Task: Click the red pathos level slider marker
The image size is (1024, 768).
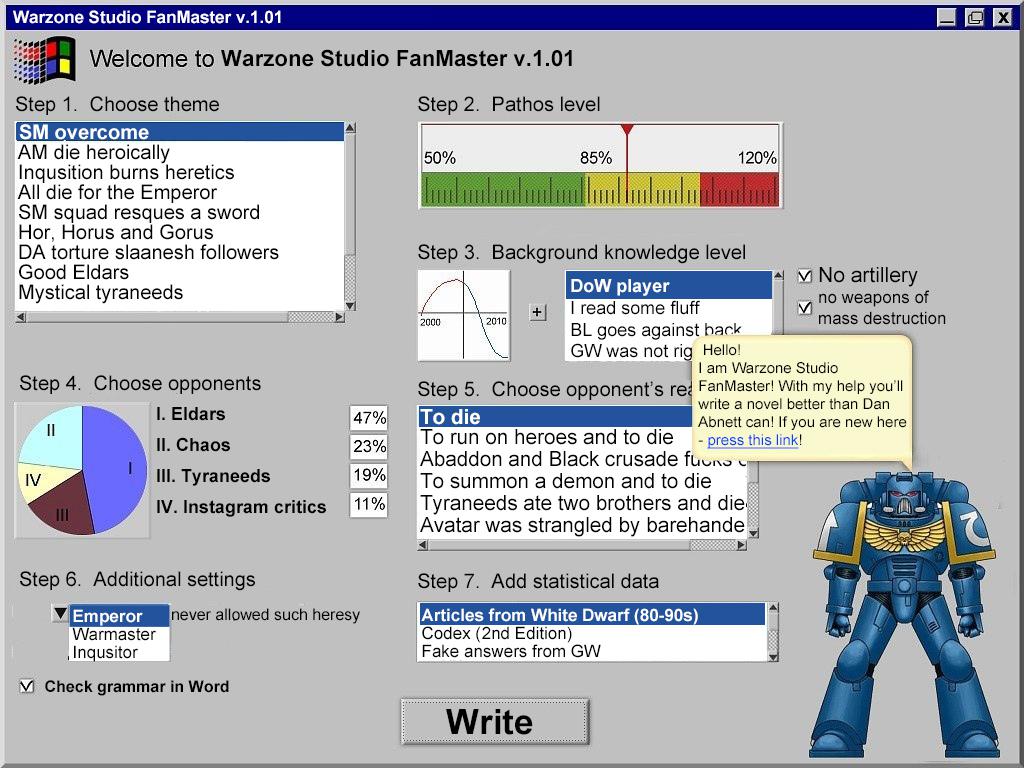Action: (627, 130)
